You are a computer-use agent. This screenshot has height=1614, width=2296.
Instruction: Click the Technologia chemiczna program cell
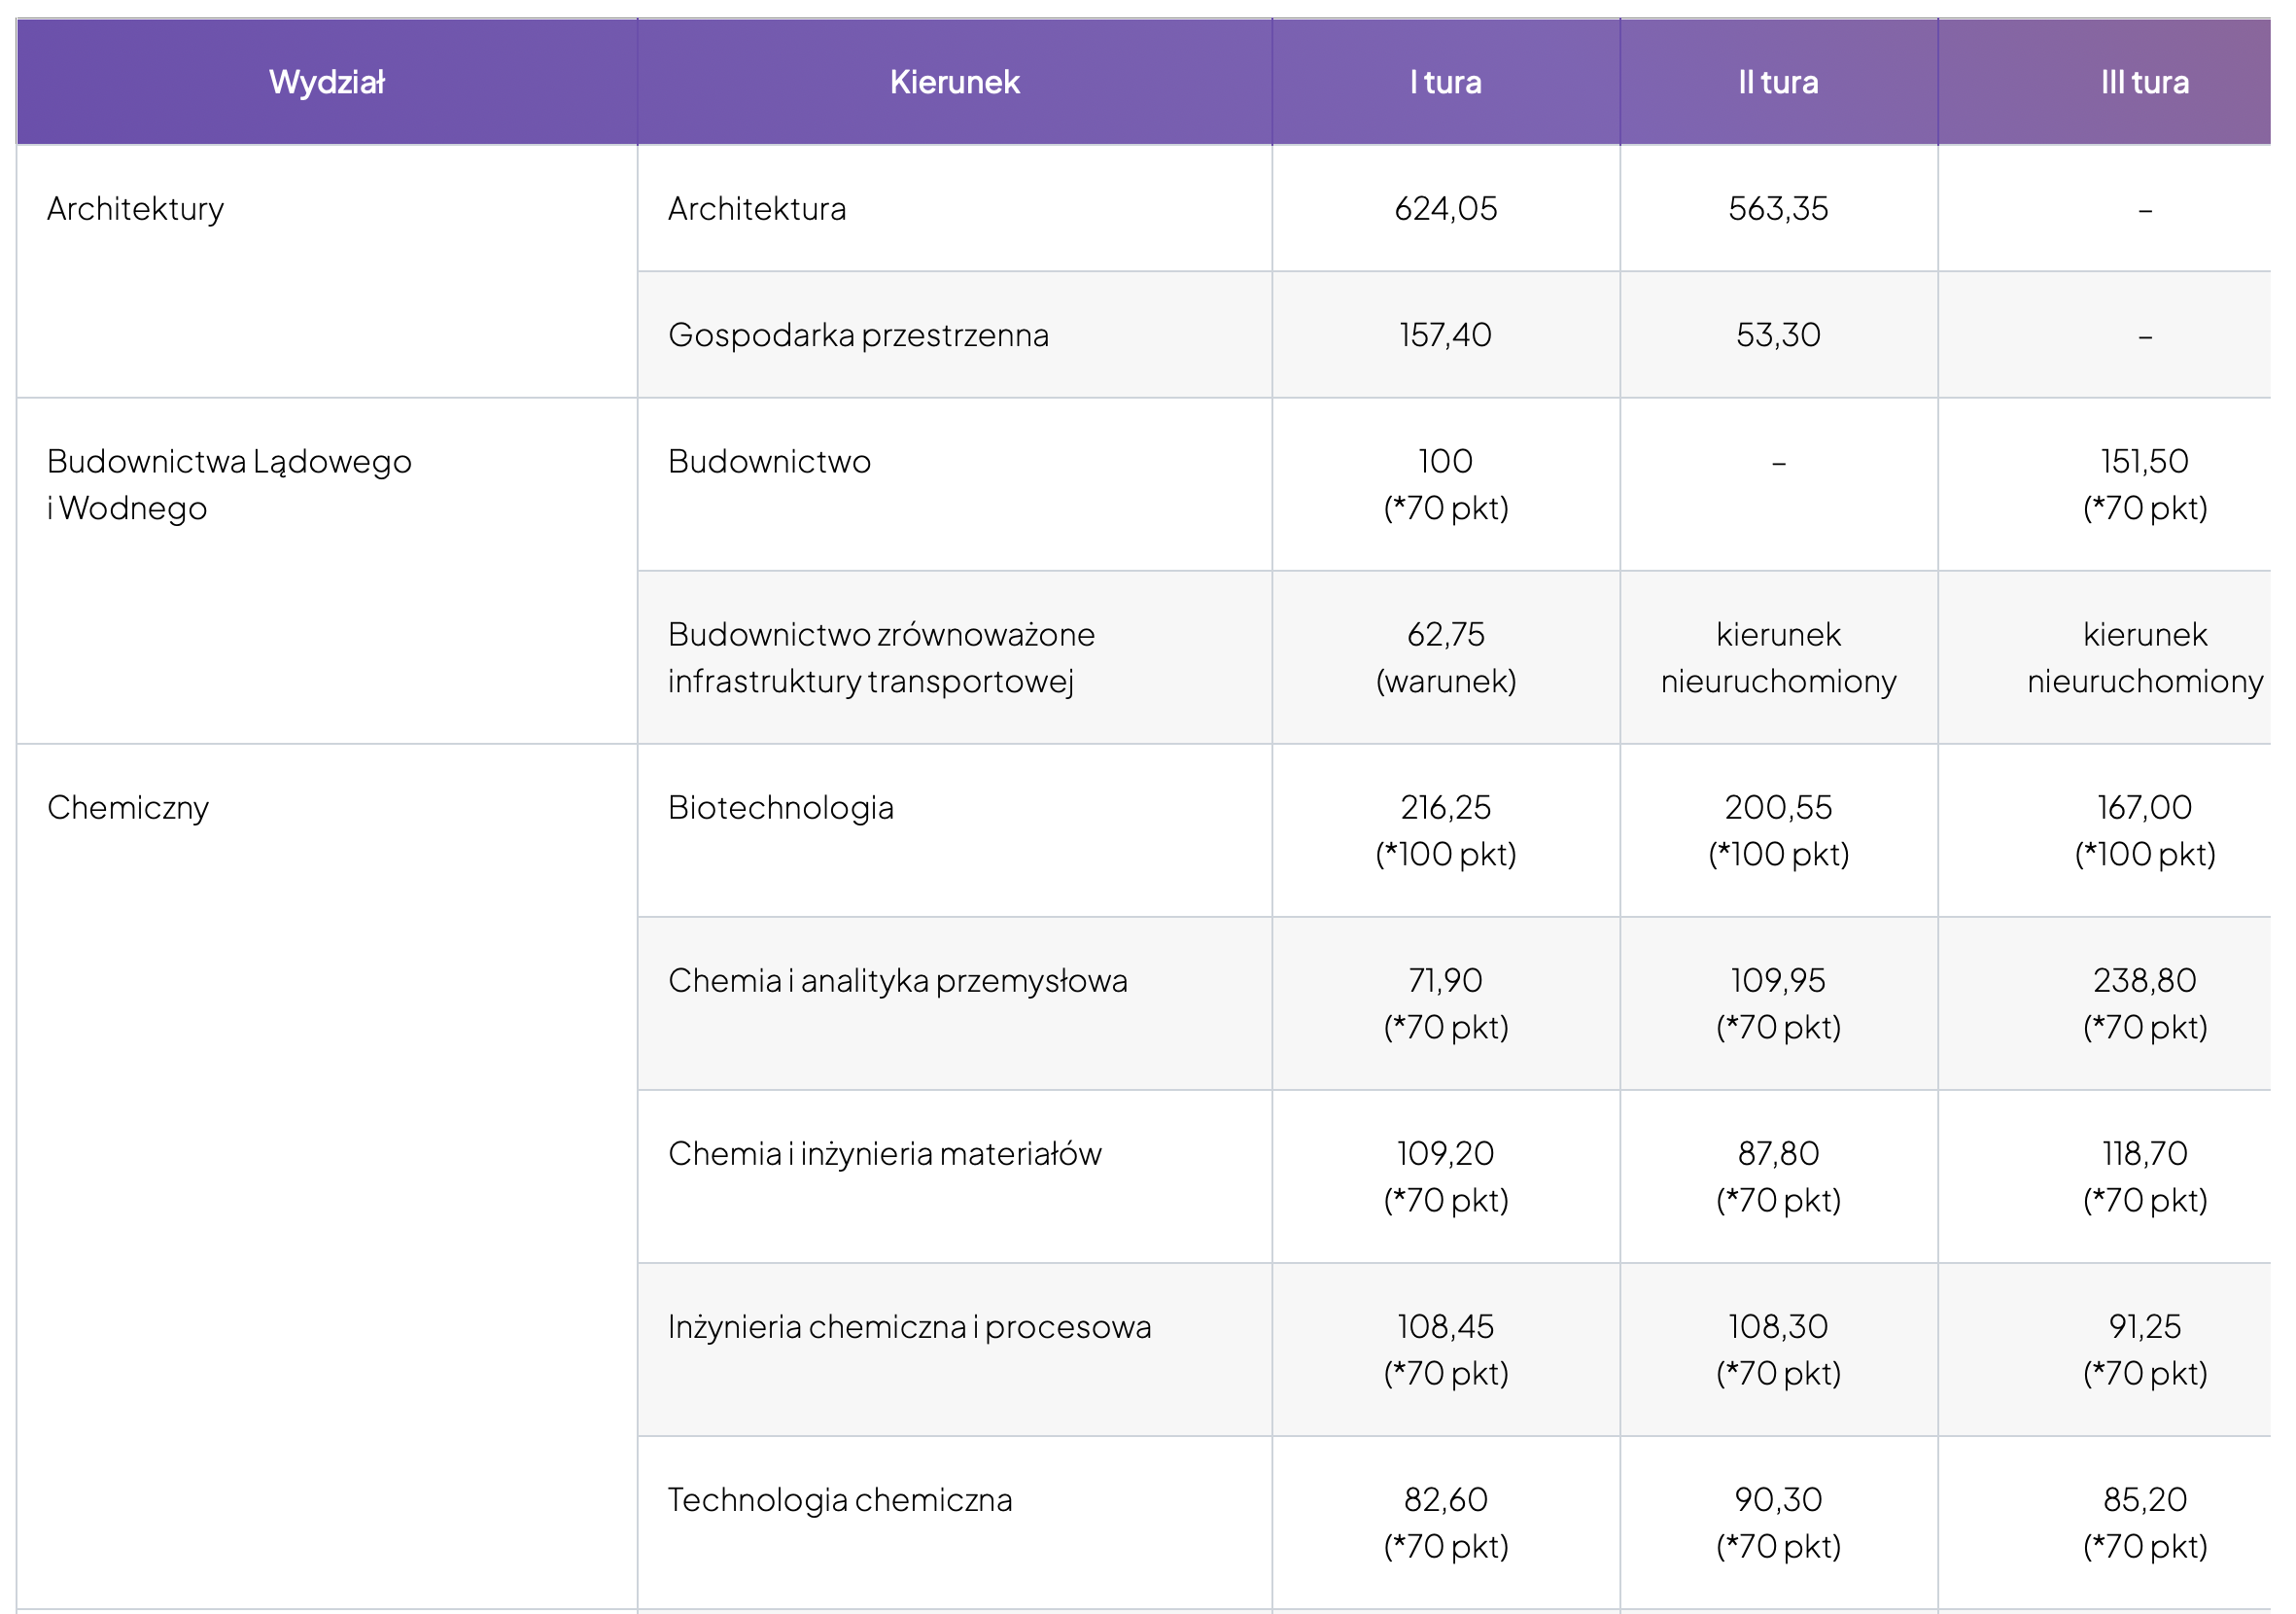tap(840, 1500)
